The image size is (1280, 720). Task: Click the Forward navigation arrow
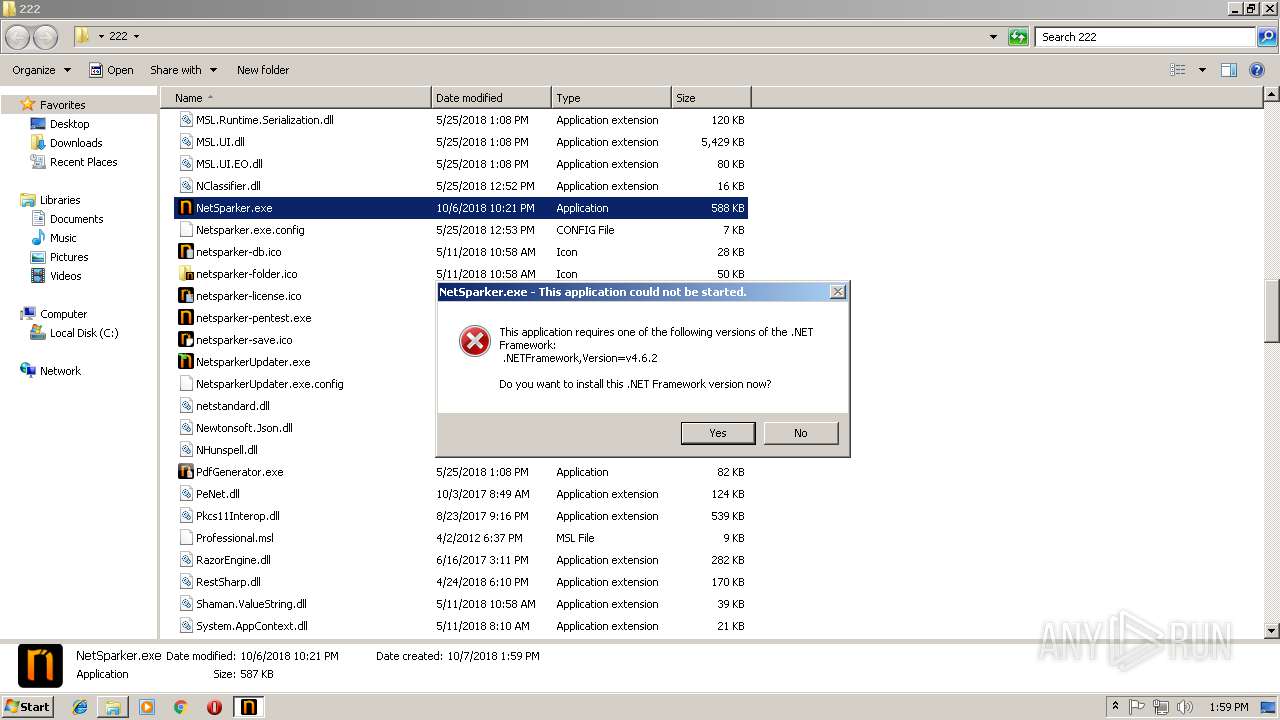coord(46,37)
